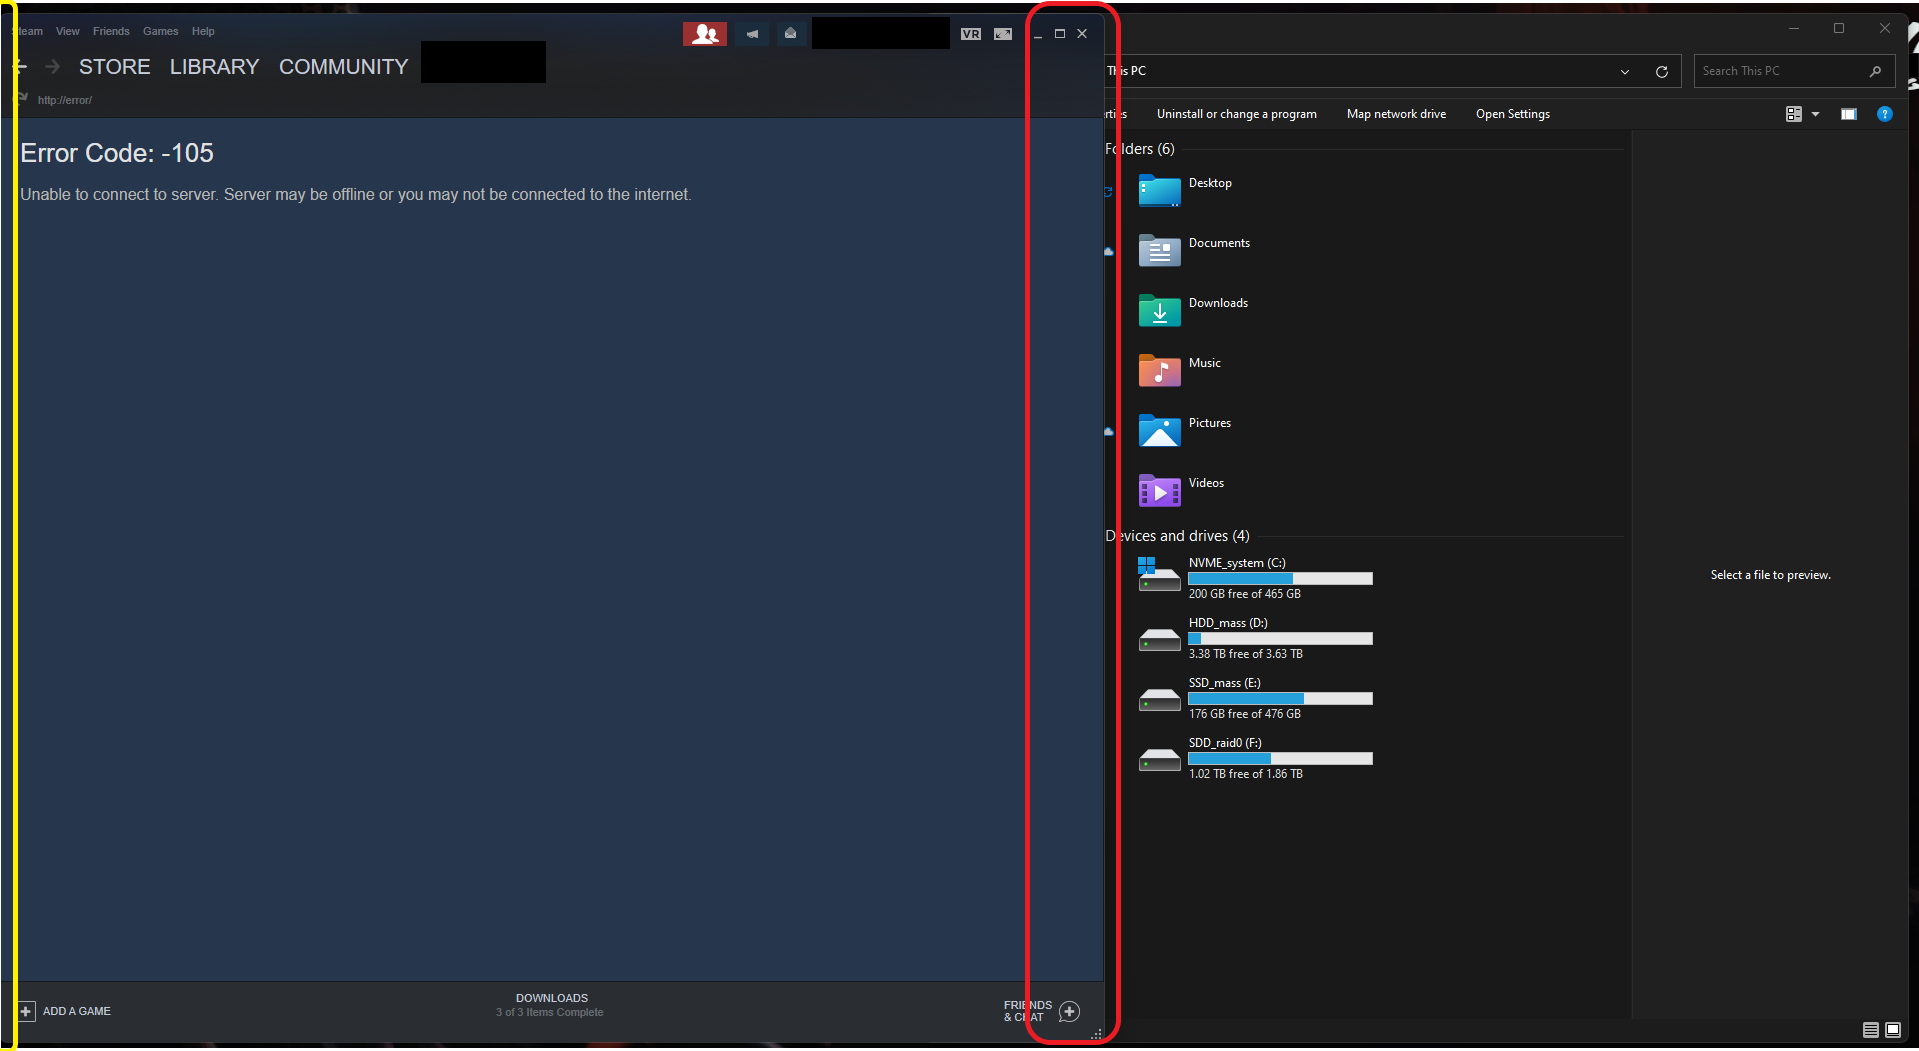Click Uninstall or change a program
This screenshot has width=1919, height=1051.
1237,114
